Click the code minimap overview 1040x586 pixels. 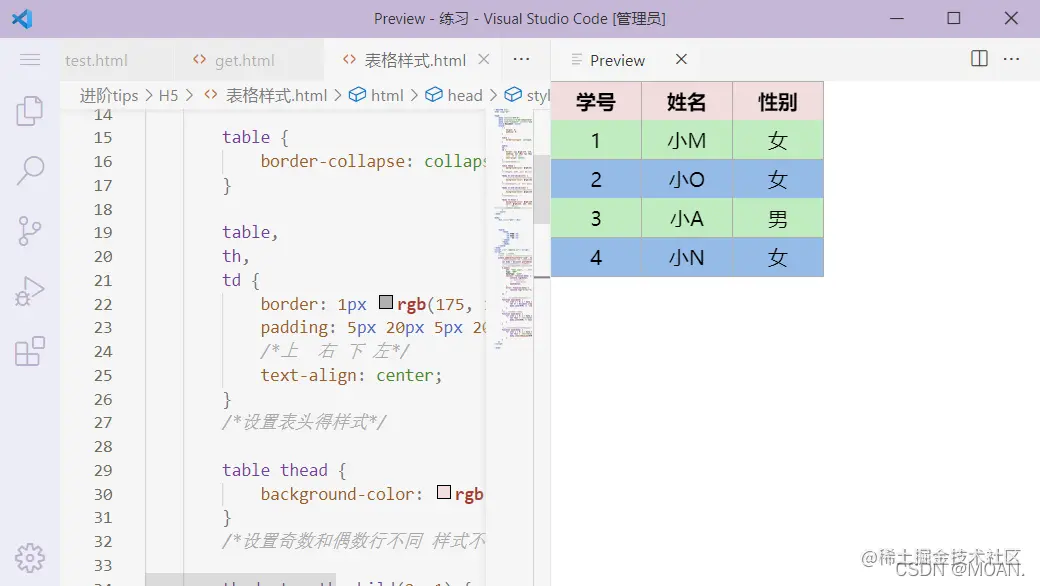pos(513,227)
